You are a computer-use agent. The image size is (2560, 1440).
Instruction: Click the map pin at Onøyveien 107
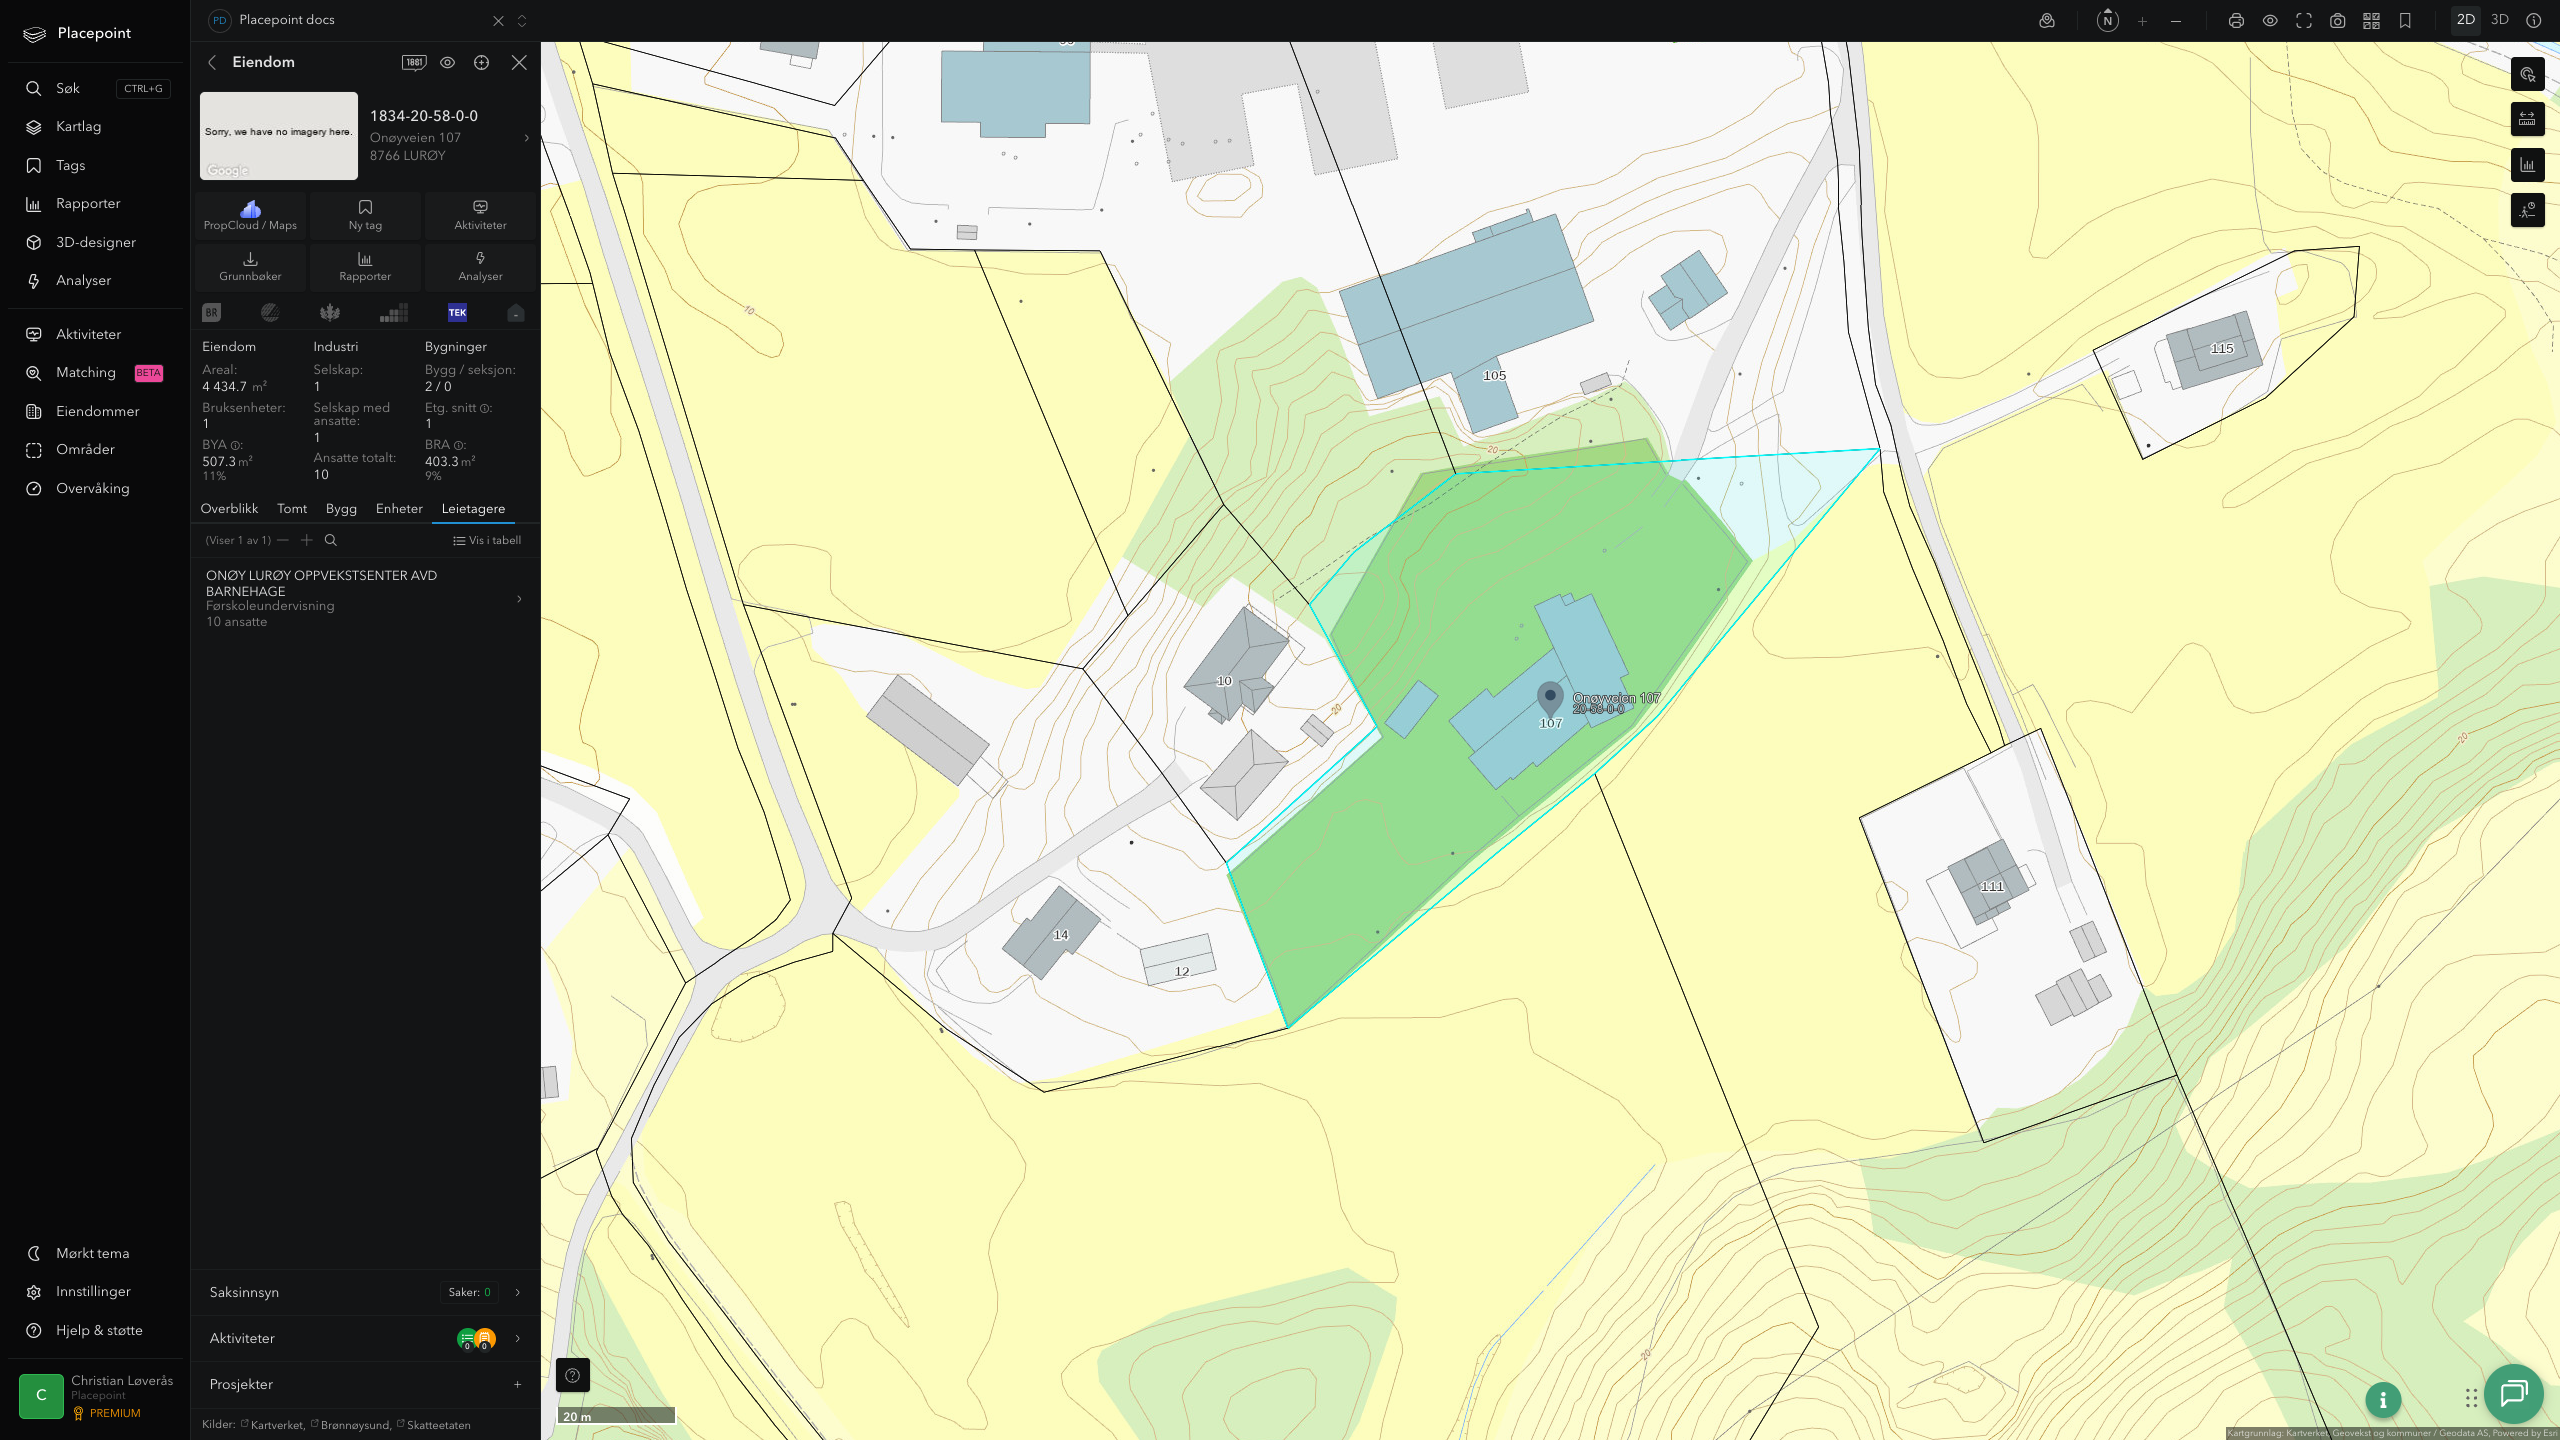click(1550, 698)
